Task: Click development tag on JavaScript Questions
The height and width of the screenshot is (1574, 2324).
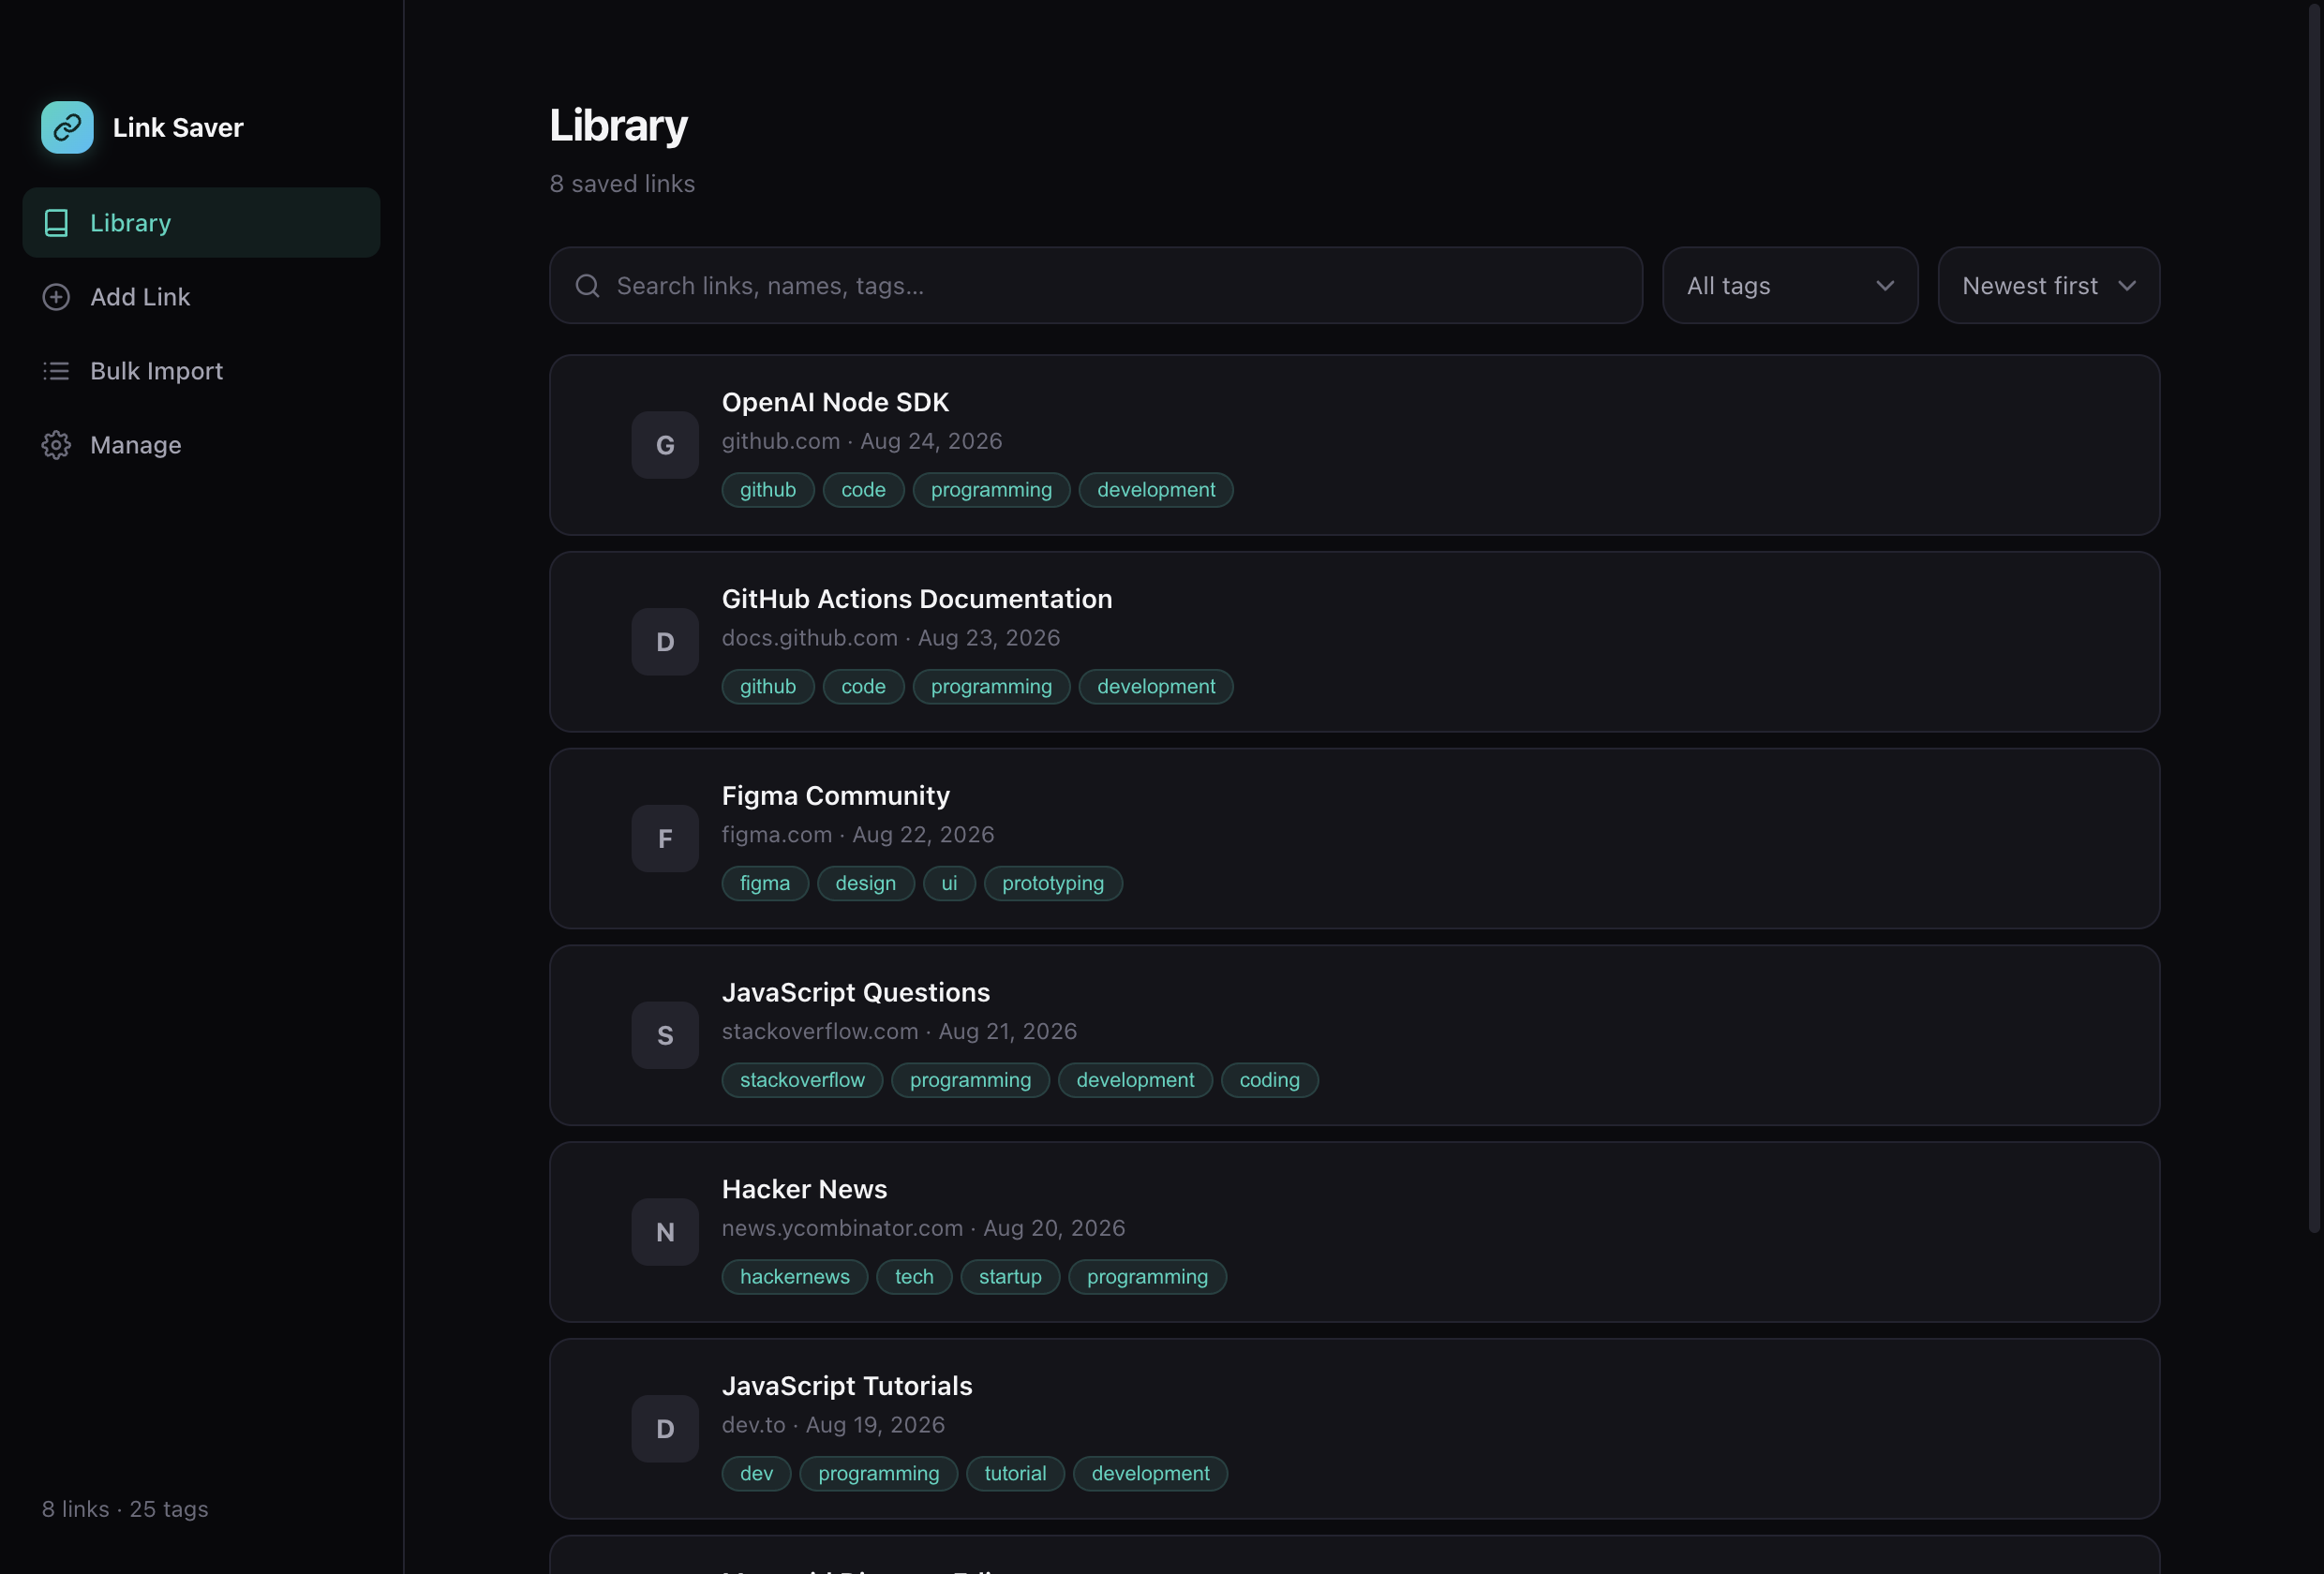Action: tap(1135, 1080)
